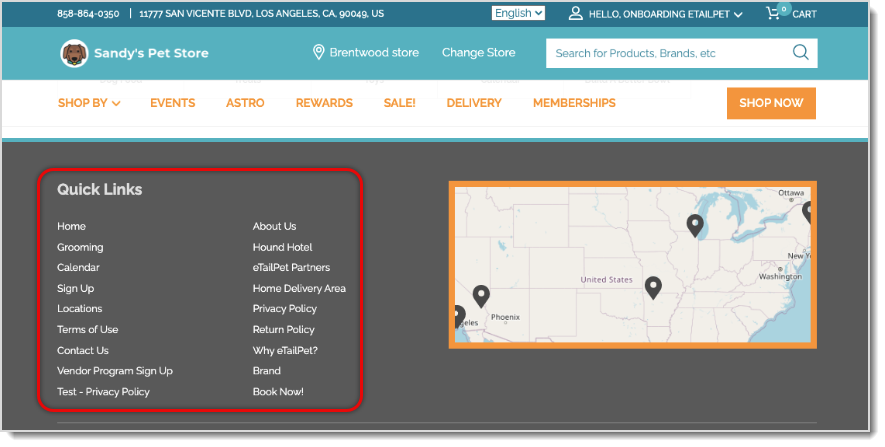Click the Ottawa label on the map

click(791, 193)
